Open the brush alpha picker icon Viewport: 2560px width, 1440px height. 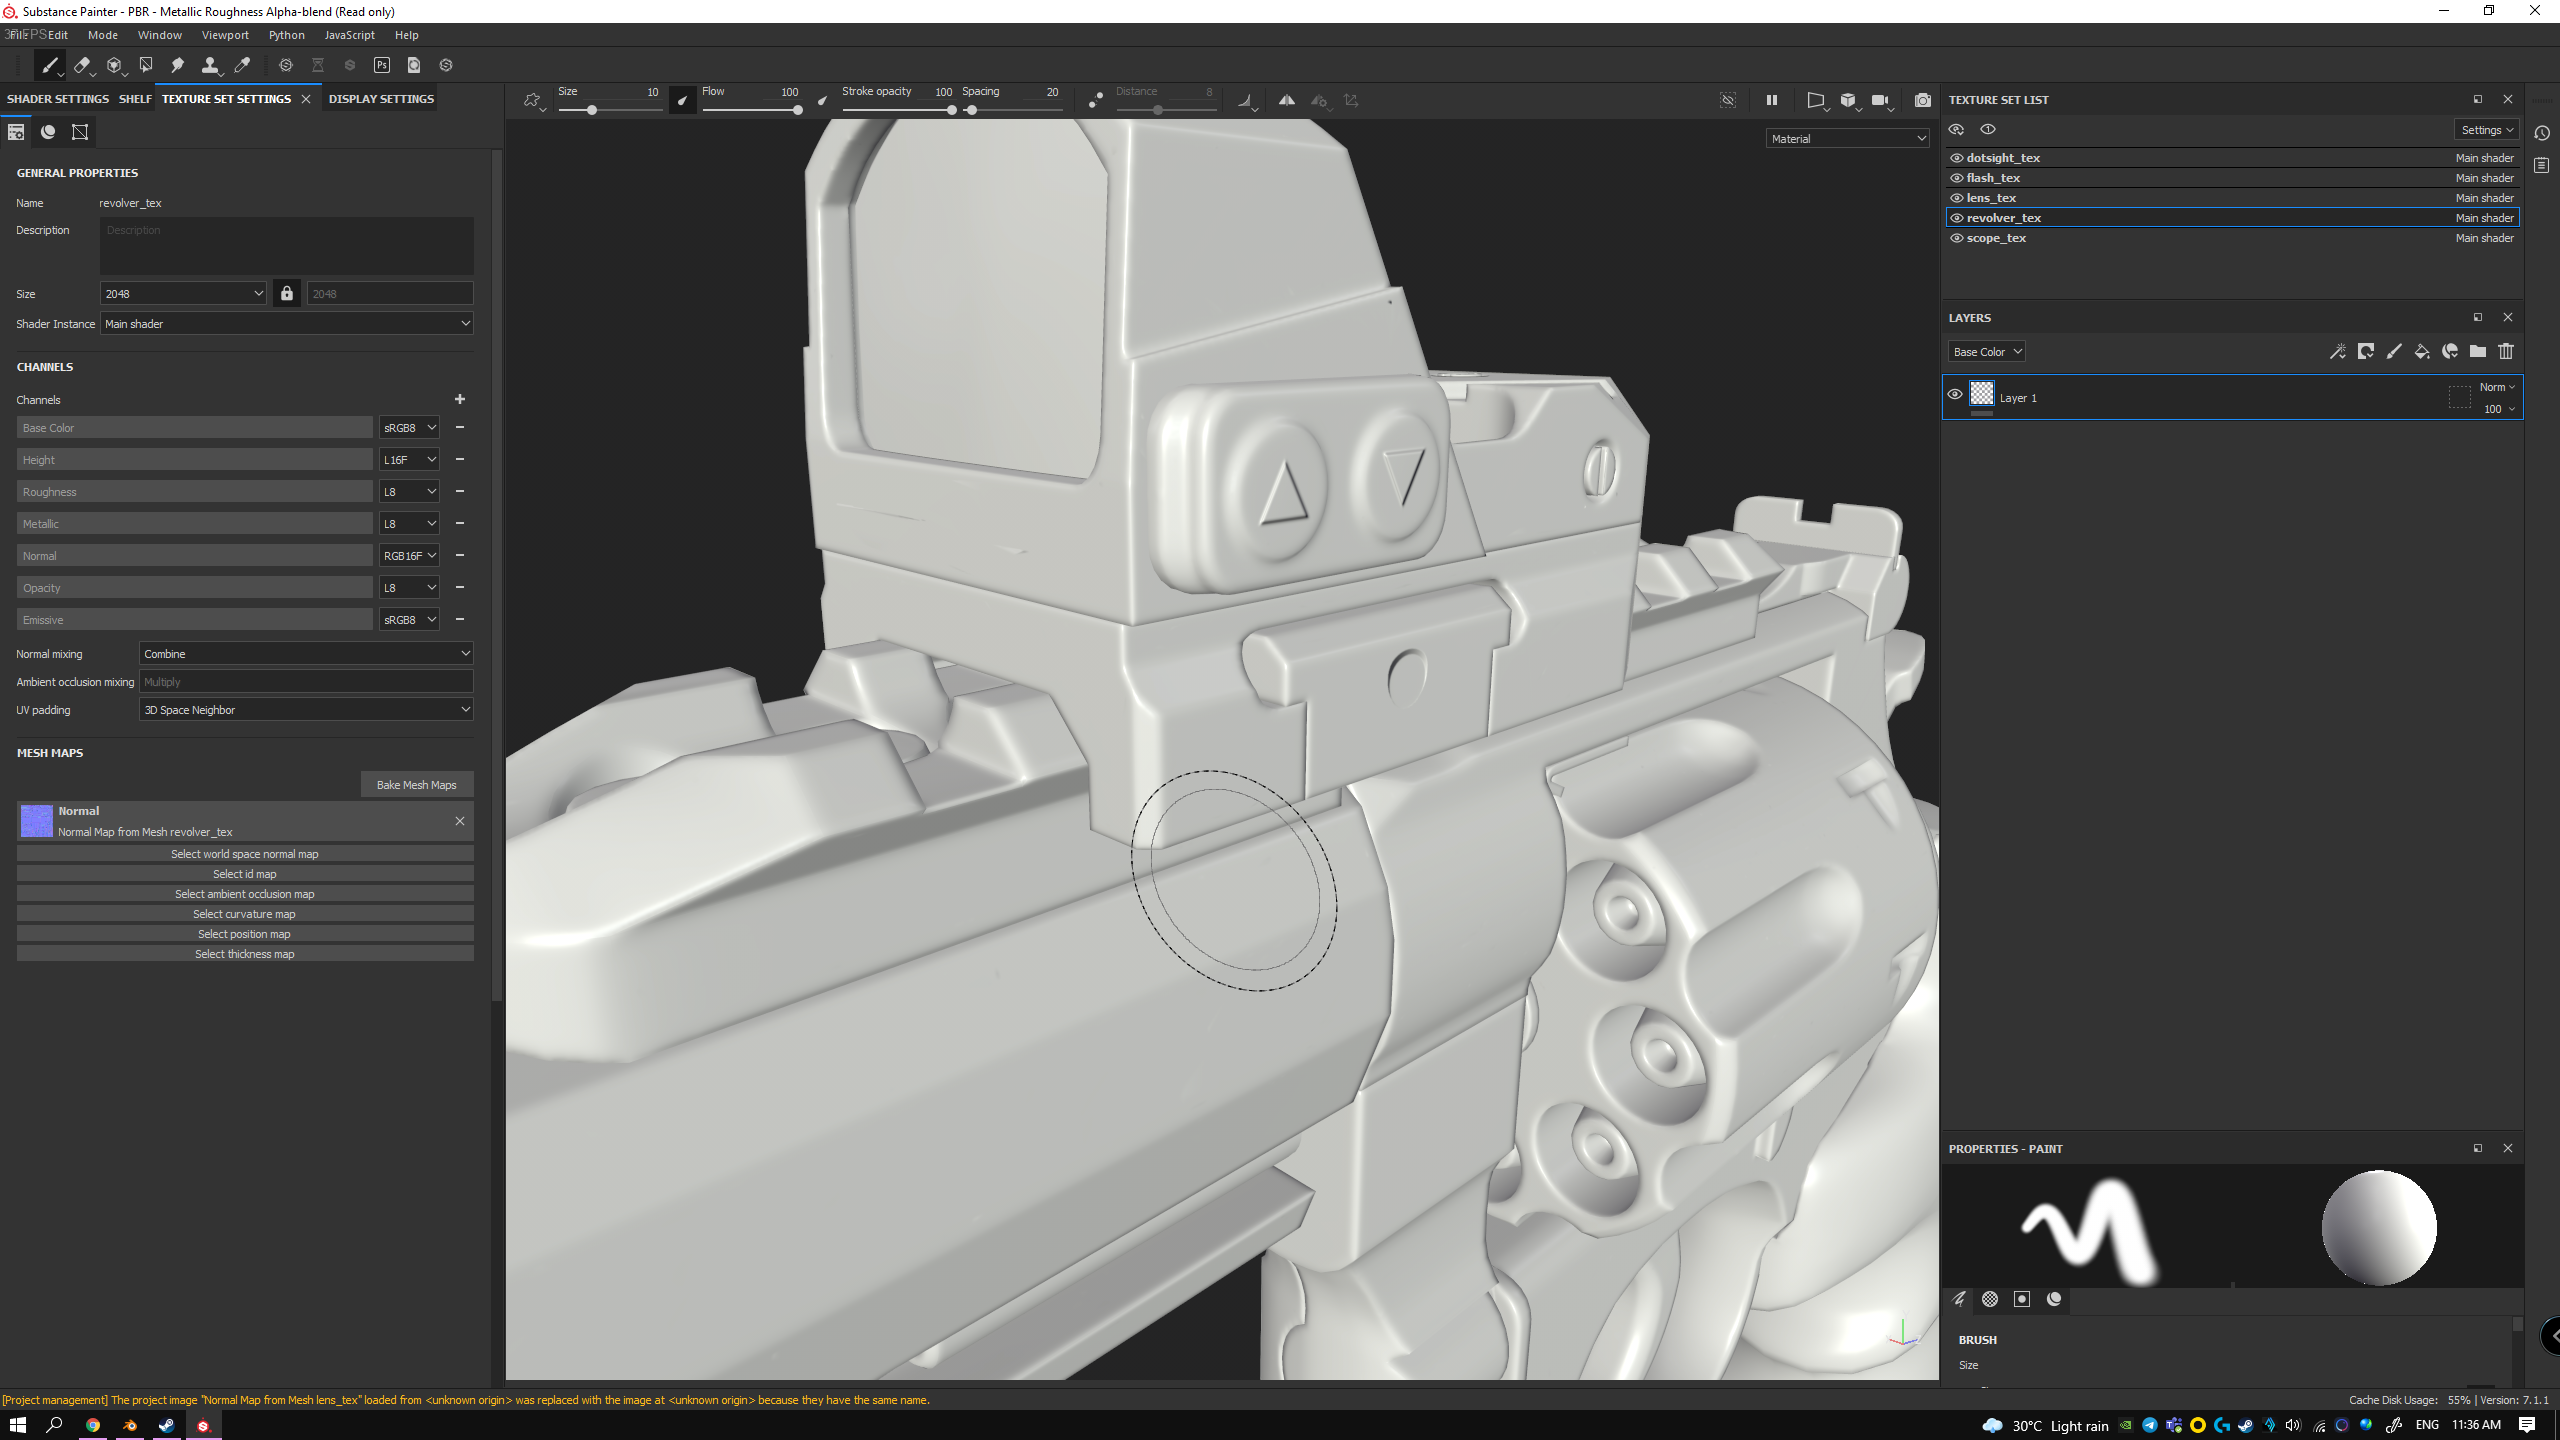tap(532, 100)
